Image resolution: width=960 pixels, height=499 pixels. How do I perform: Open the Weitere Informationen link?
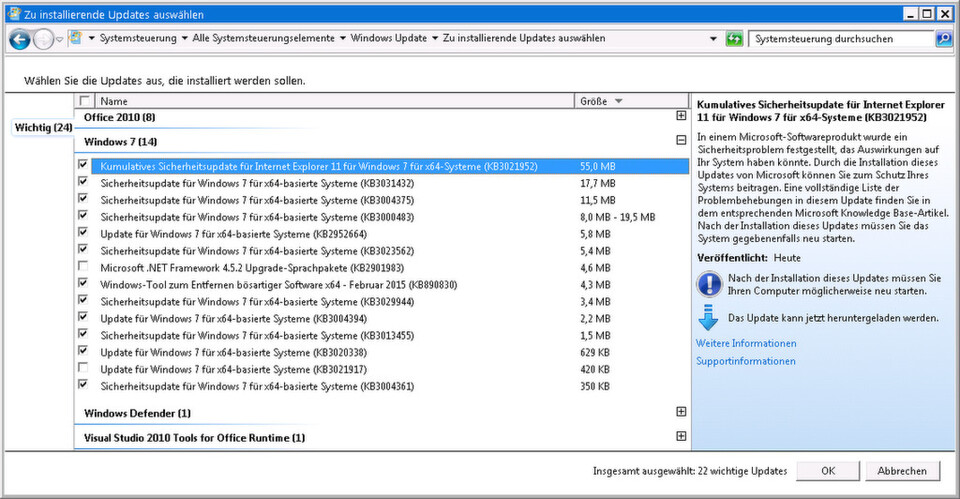point(746,343)
